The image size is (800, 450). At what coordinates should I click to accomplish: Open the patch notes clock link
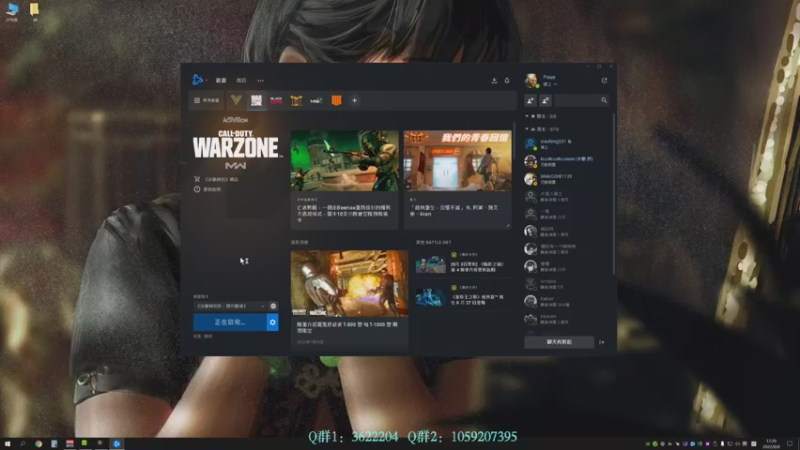pos(208,189)
